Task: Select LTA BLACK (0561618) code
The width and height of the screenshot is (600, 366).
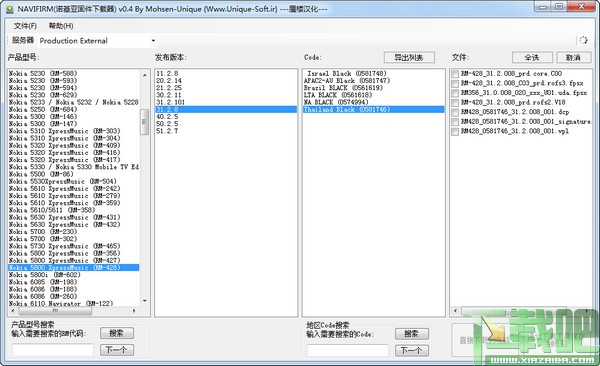Action: pyautogui.click(x=373, y=95)
